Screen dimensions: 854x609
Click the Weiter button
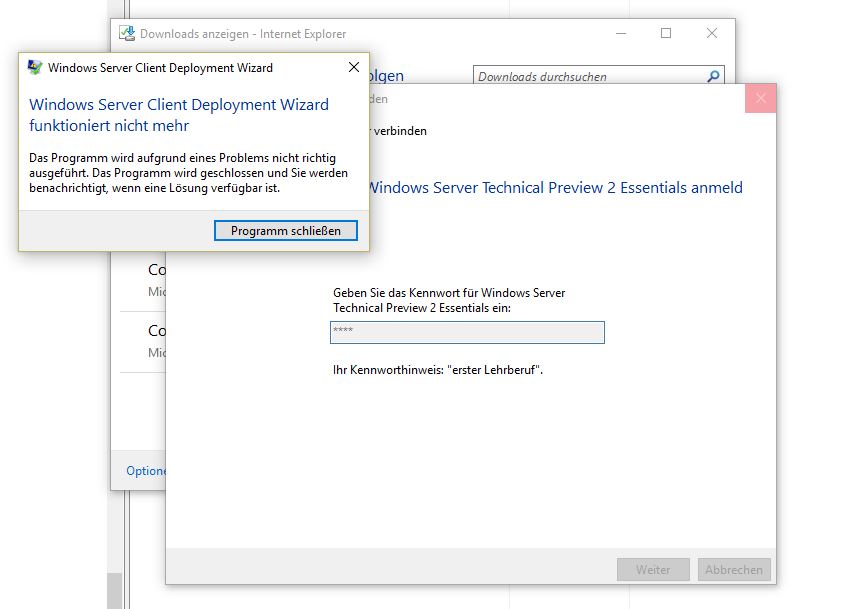point(653,569)
